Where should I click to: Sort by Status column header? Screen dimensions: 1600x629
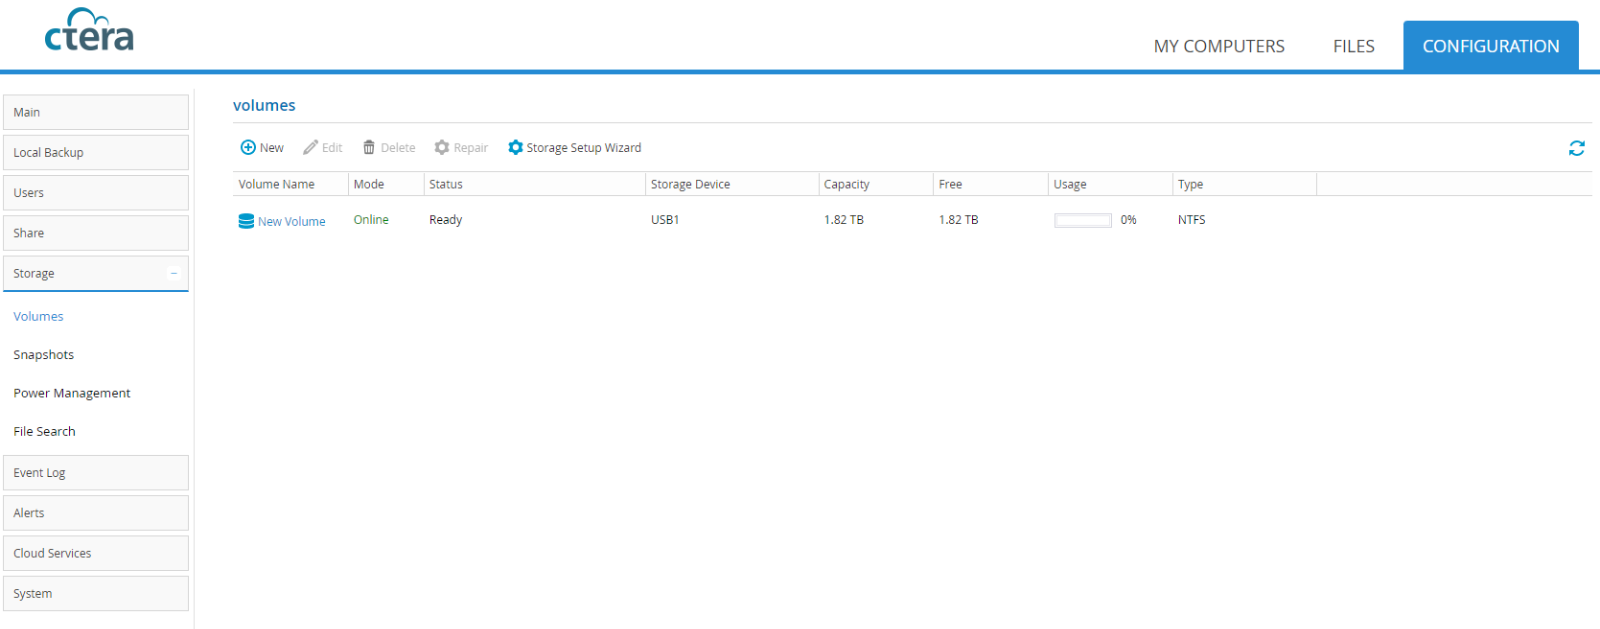tap(535, 184)
